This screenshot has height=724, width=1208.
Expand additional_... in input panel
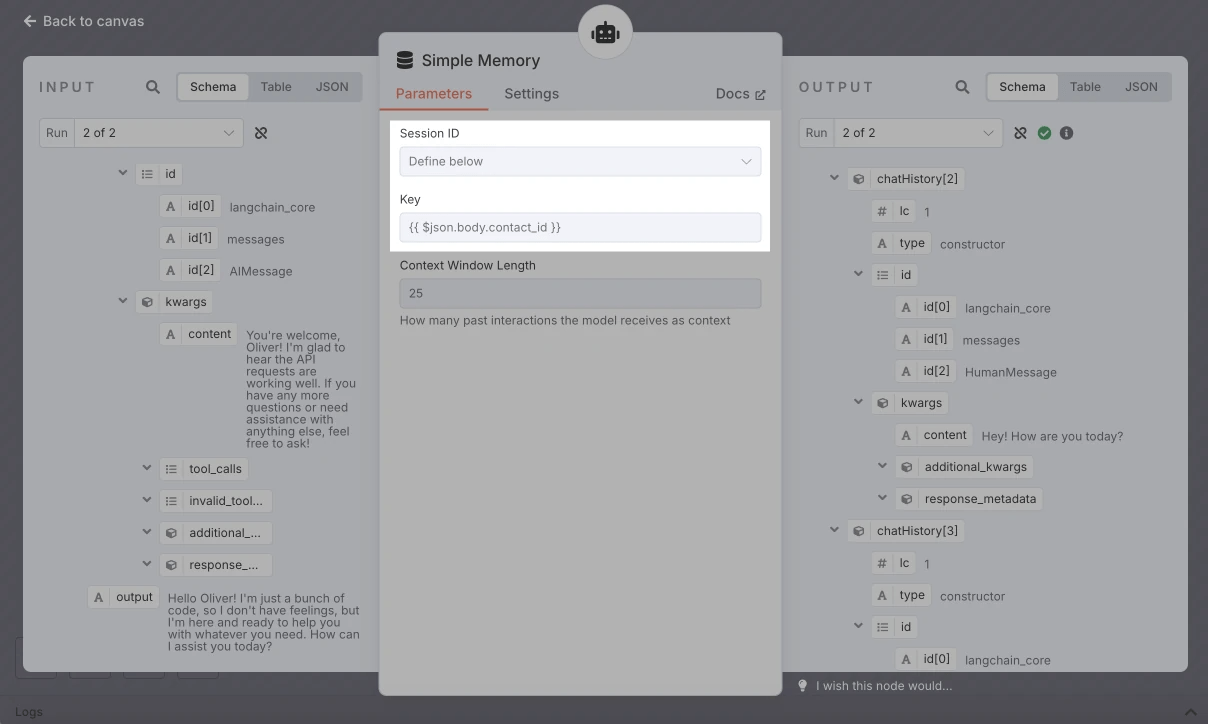[147, 532]
